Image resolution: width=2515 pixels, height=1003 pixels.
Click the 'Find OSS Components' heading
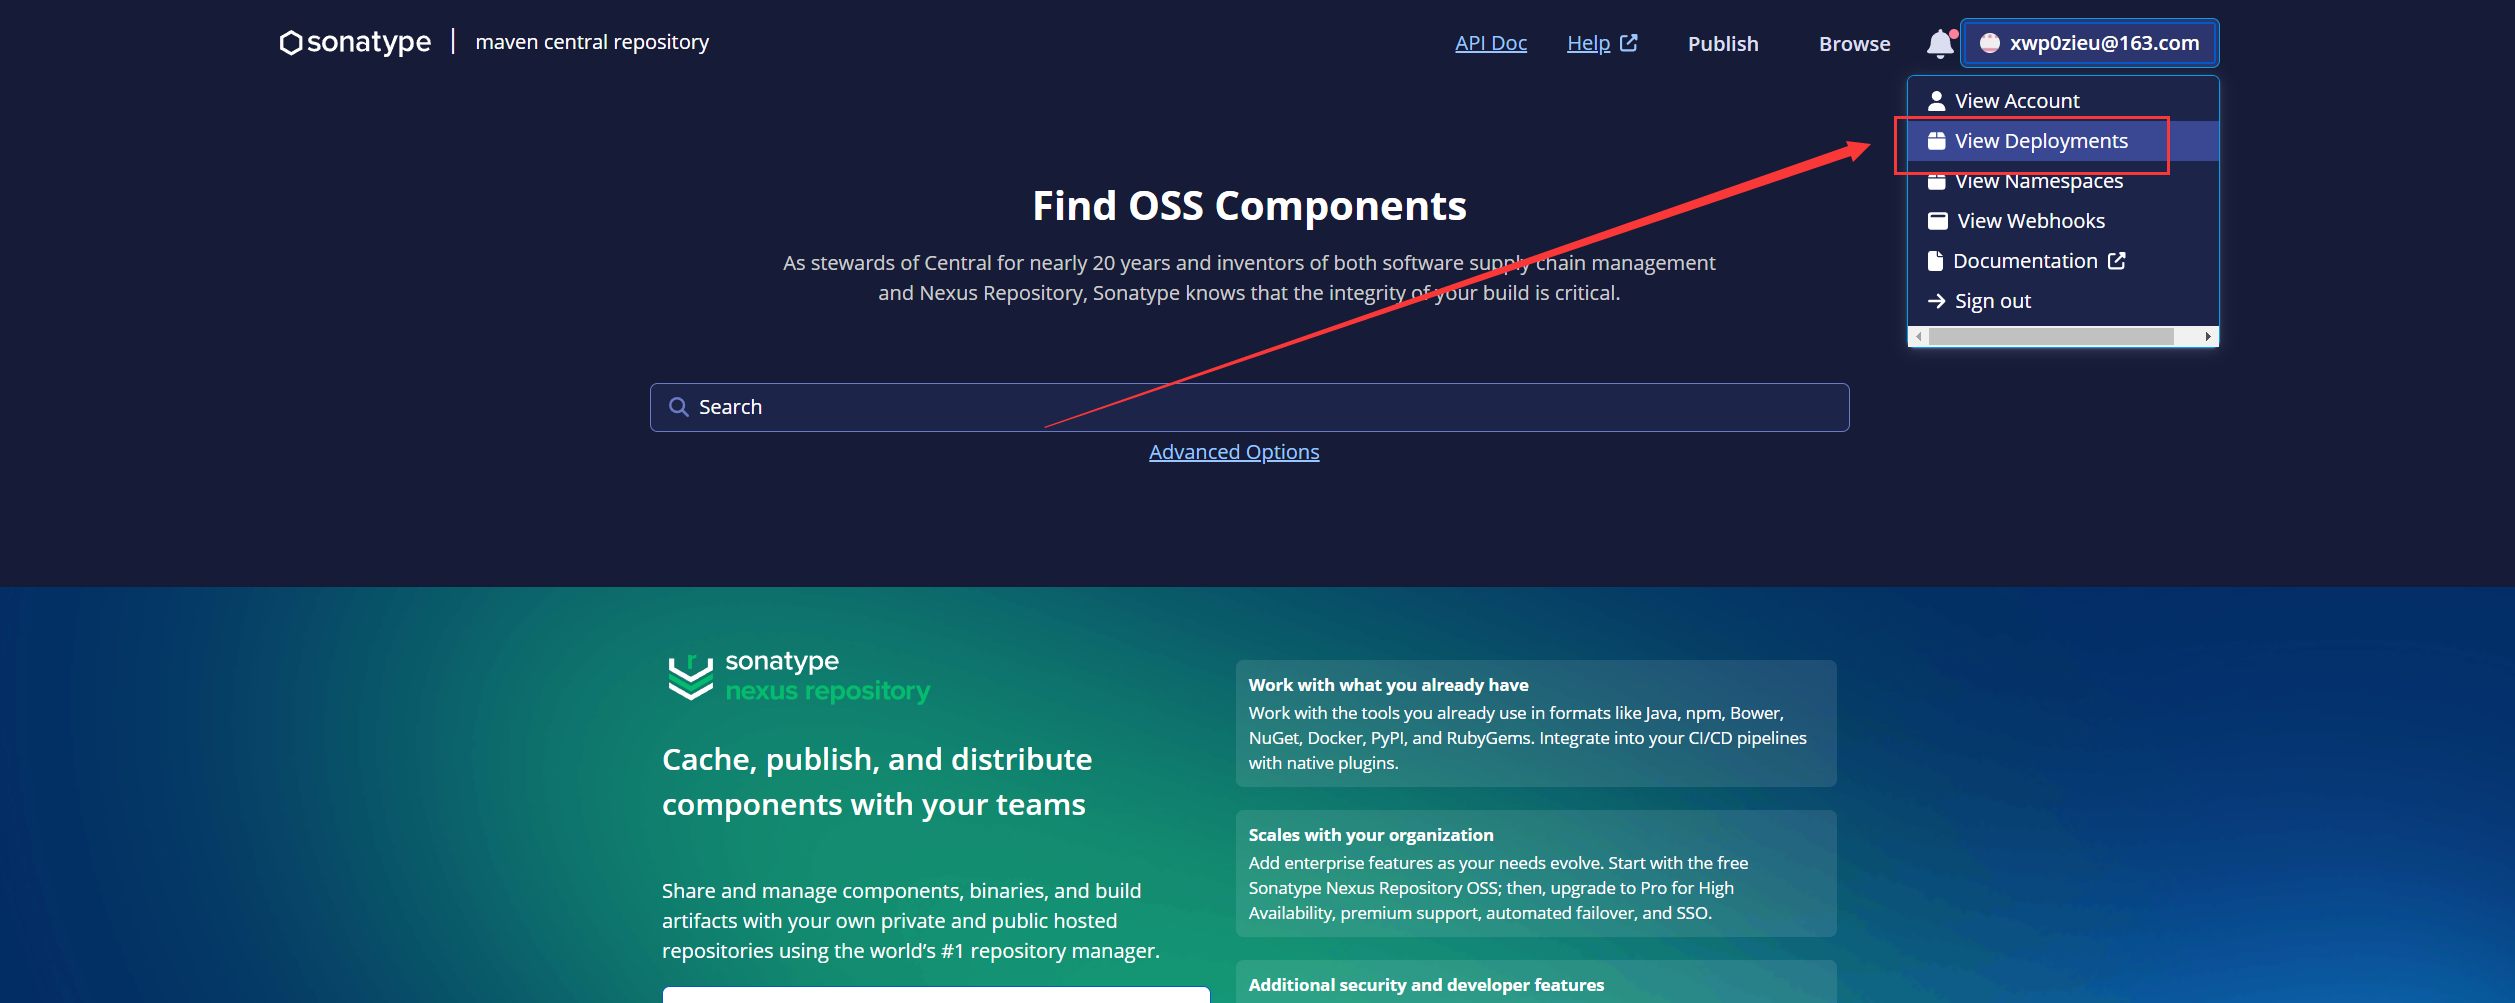tap(1249, 206)
